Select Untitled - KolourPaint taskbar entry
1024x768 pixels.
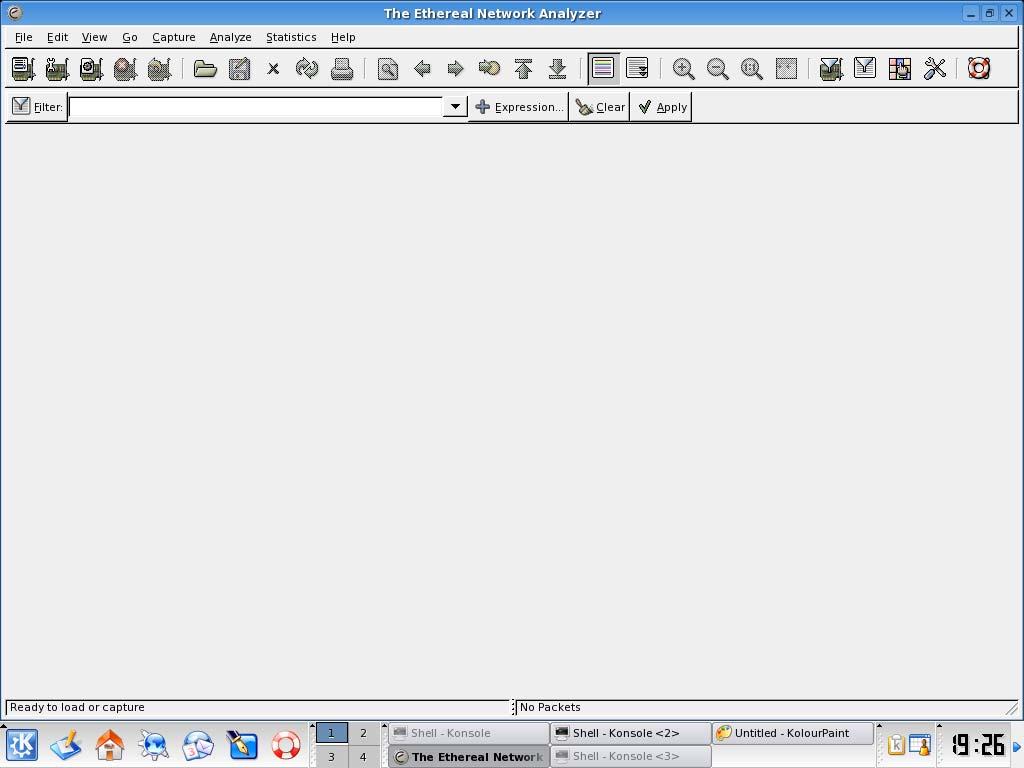click(x=793, y=733)
